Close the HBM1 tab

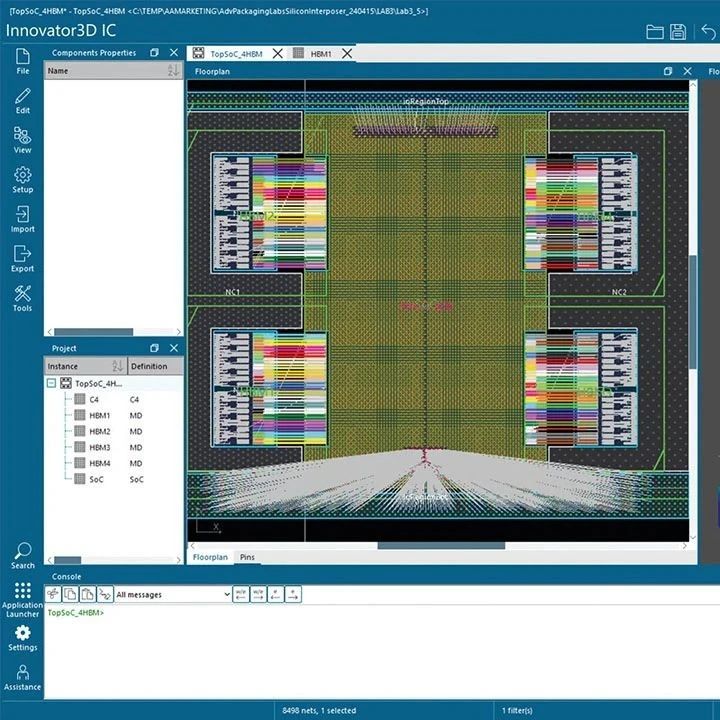point(347,54)
